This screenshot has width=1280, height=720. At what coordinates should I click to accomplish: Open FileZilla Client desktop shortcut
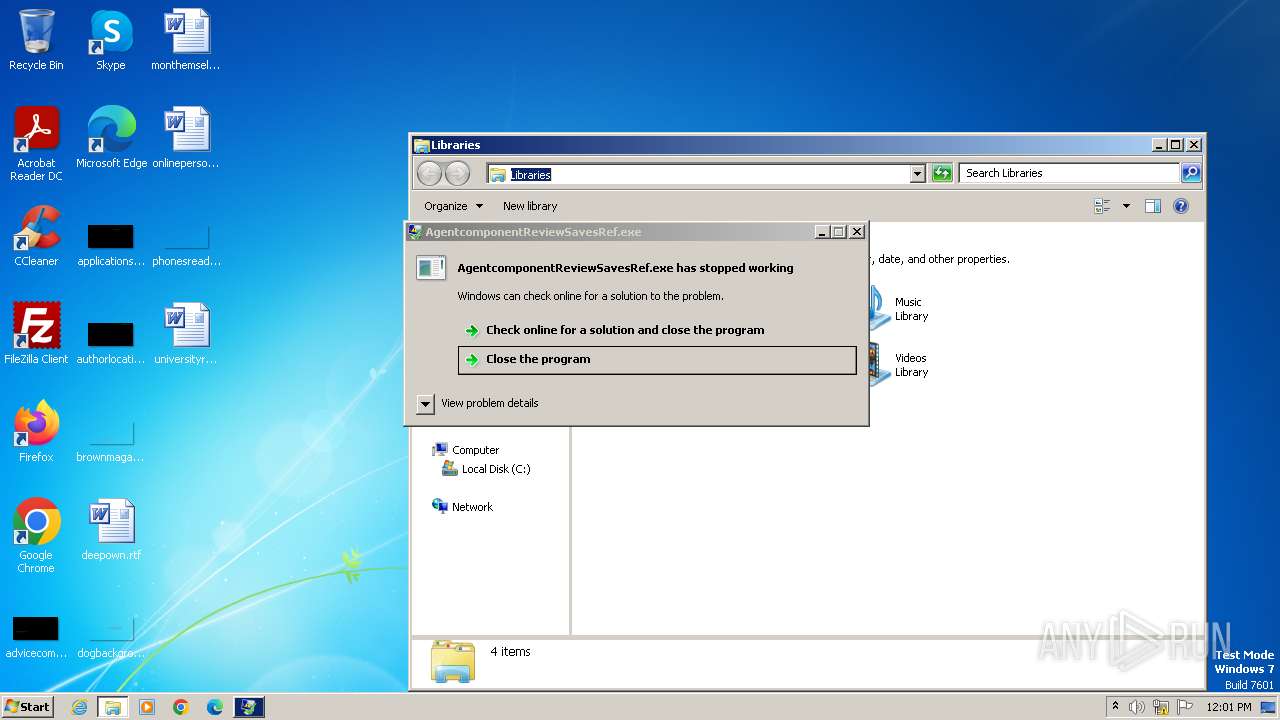pos(36,334)
